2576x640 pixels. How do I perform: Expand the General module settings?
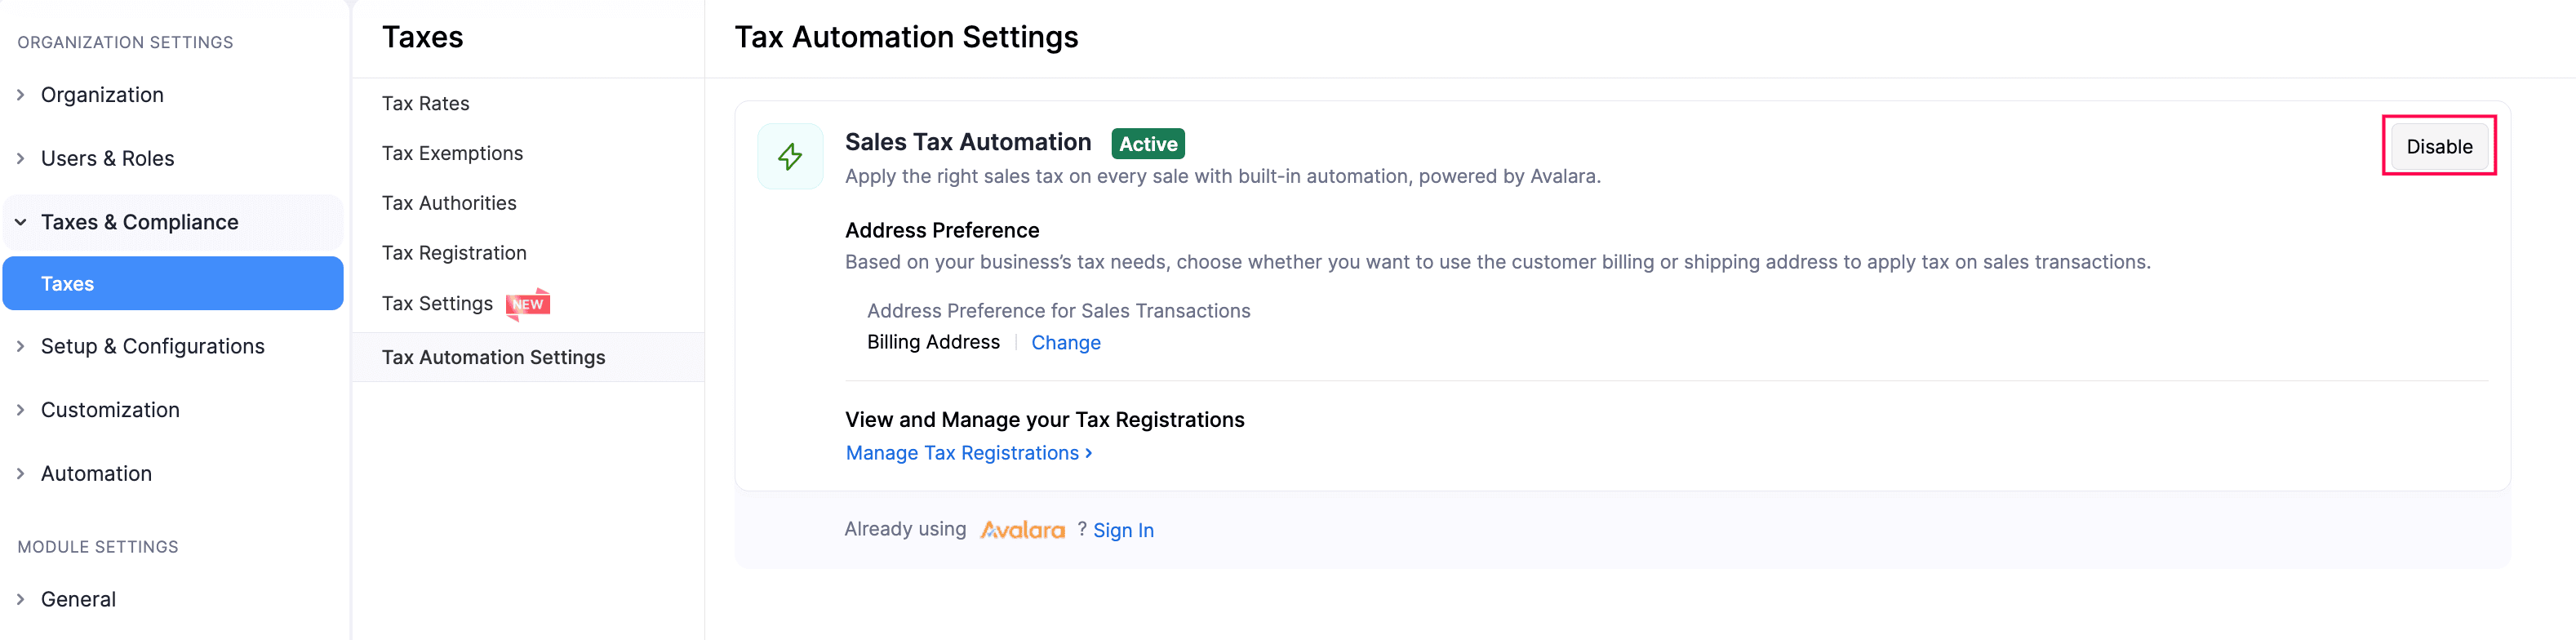(x=21, y=599)
